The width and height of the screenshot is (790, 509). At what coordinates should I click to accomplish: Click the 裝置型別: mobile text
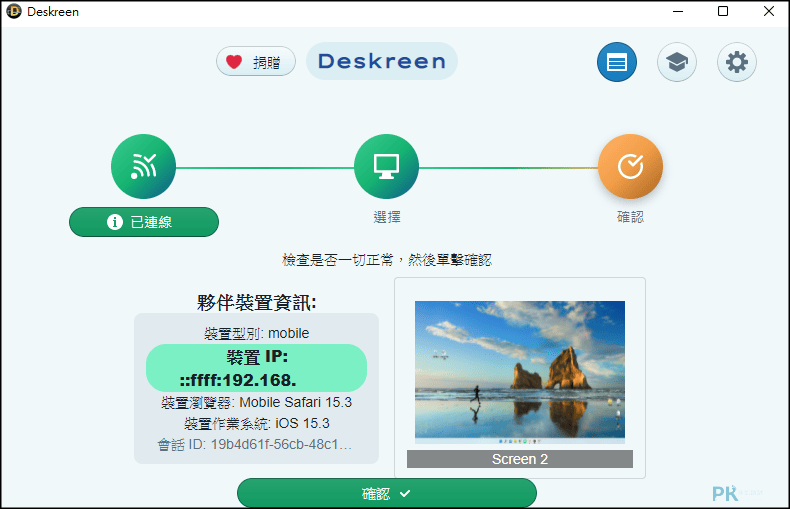coord(256,333)
